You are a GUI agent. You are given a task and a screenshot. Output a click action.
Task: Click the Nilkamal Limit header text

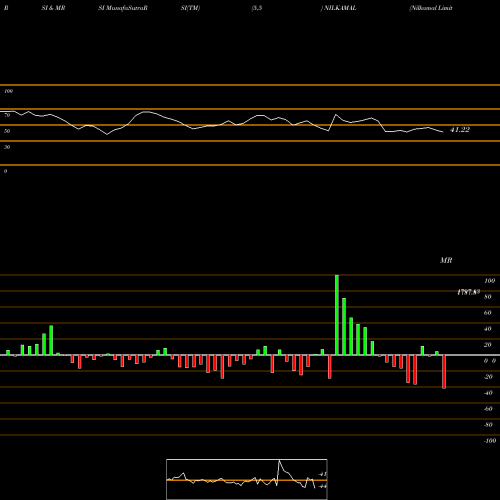(x=431, y=8)
